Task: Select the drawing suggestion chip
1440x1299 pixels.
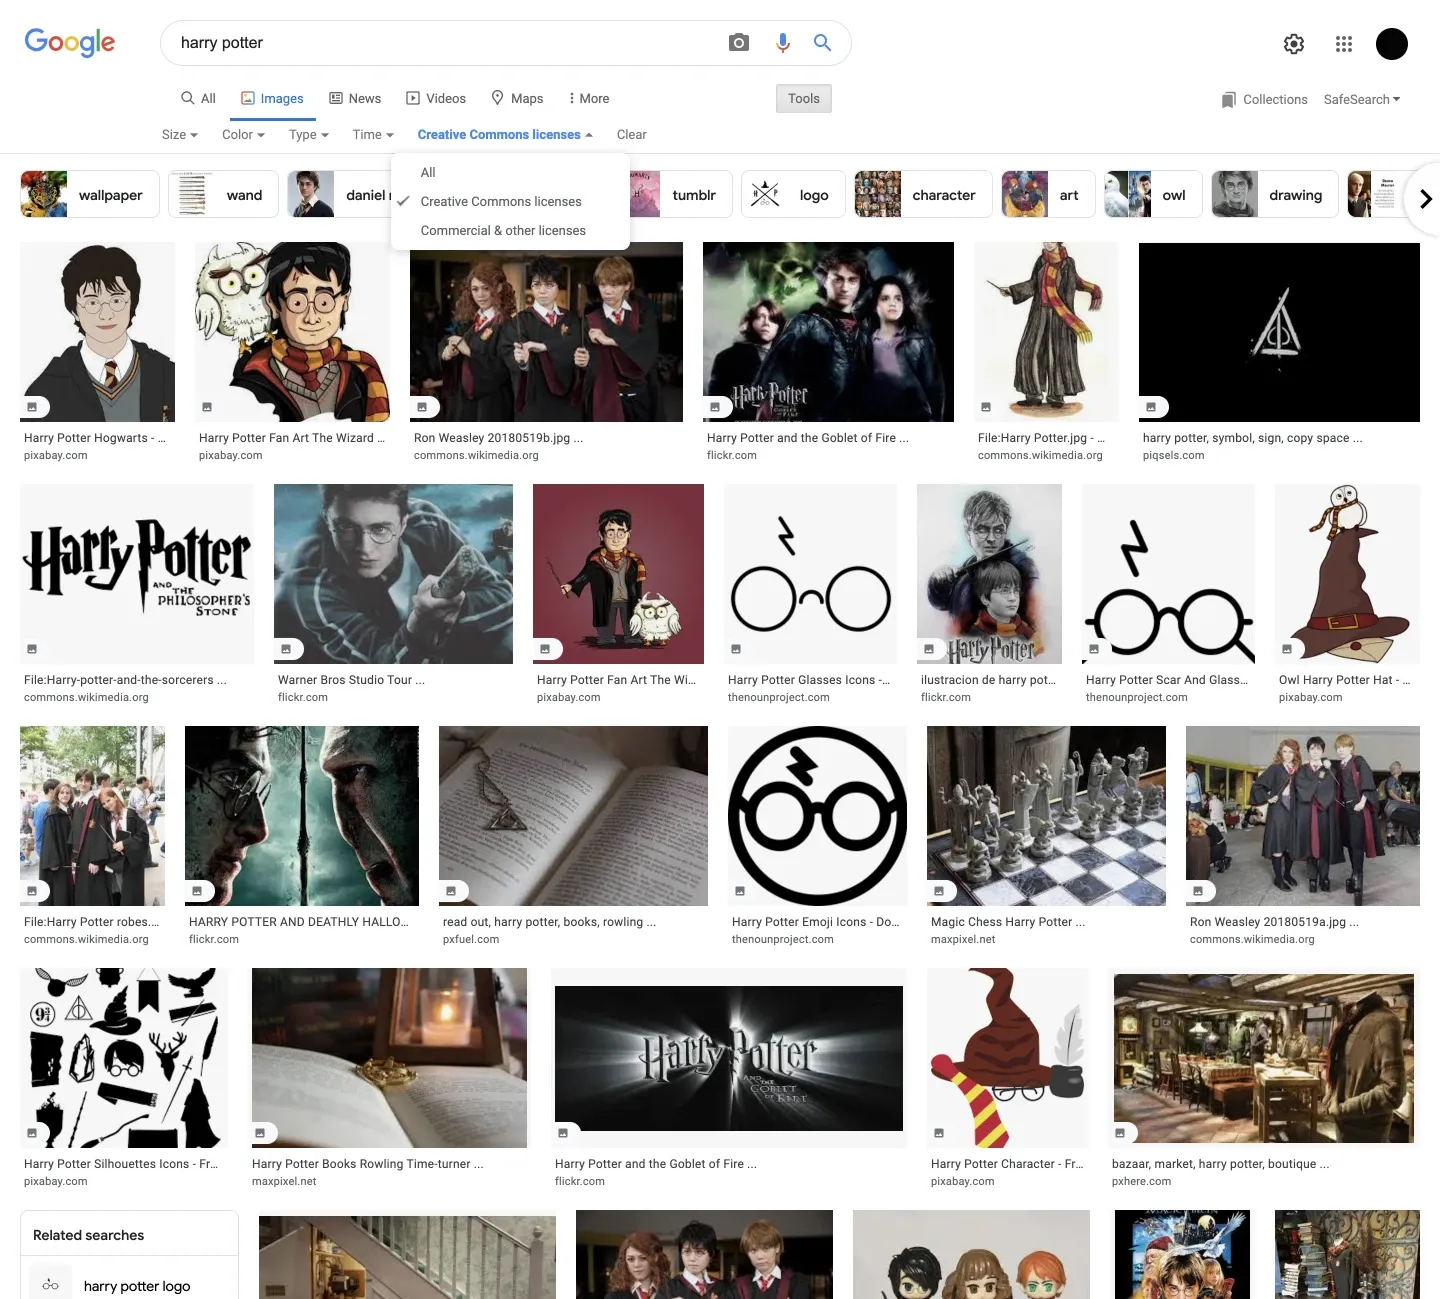Action: click(1275, 194)
